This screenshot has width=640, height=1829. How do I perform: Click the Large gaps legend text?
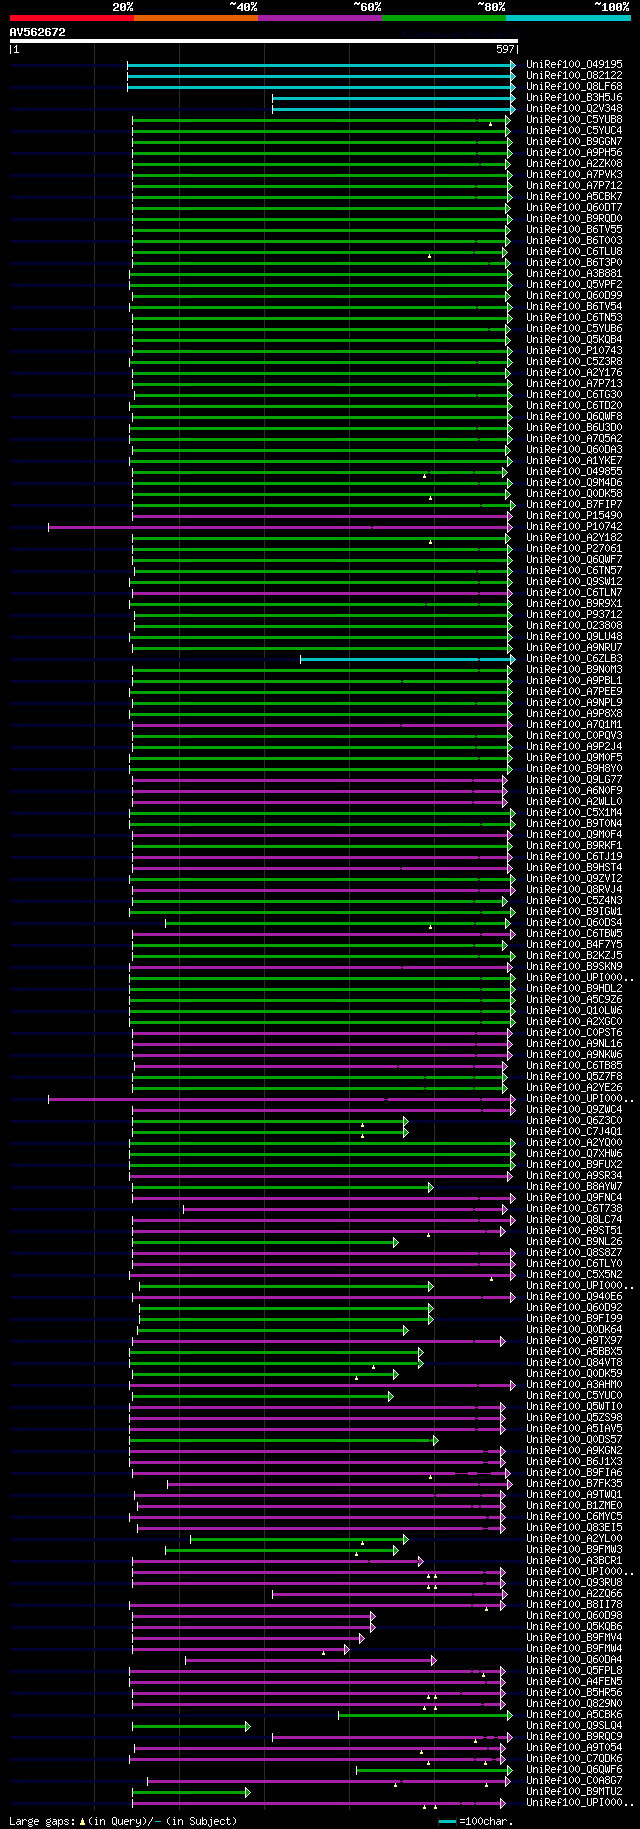[x=123, y=1822]
